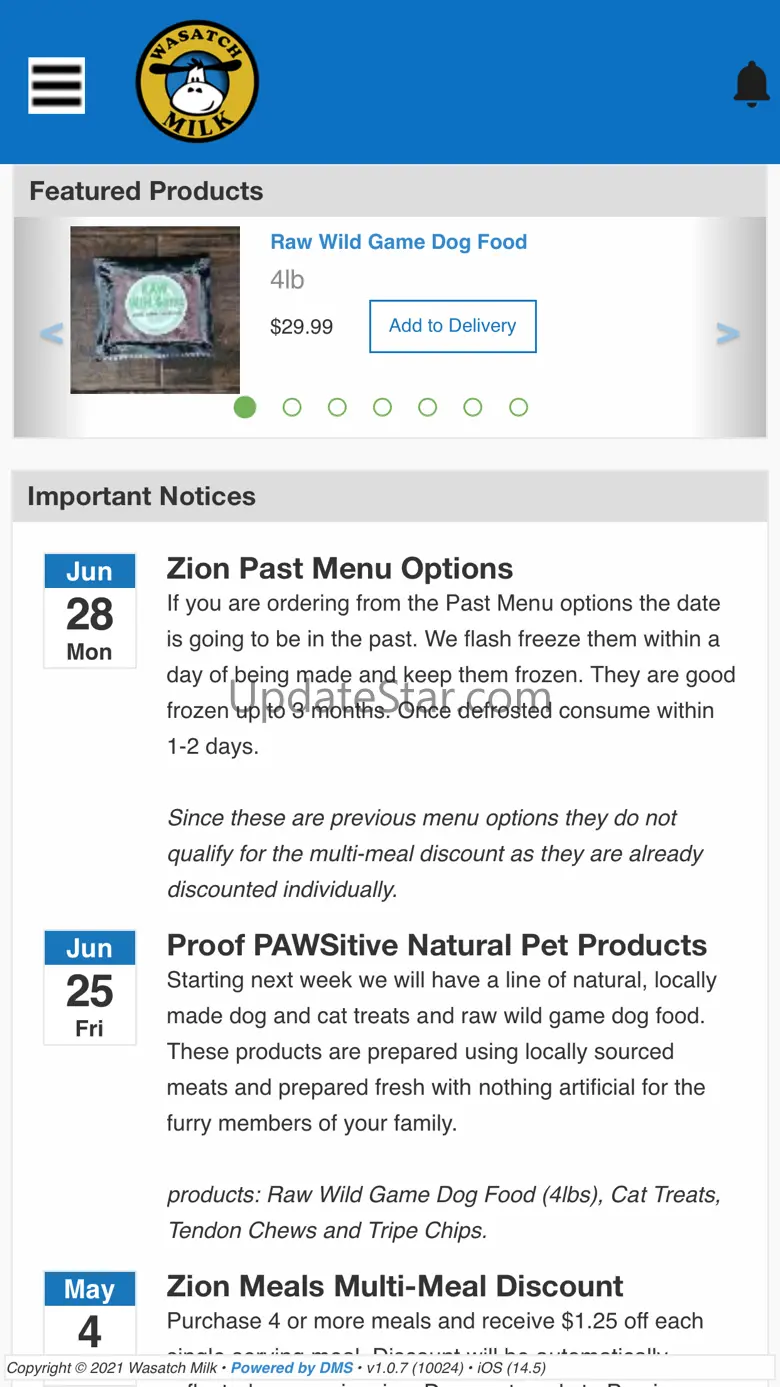Go to previous featured product arrow
The width and height of the screenshot is (780, 1387).
[x=51, y=334]
